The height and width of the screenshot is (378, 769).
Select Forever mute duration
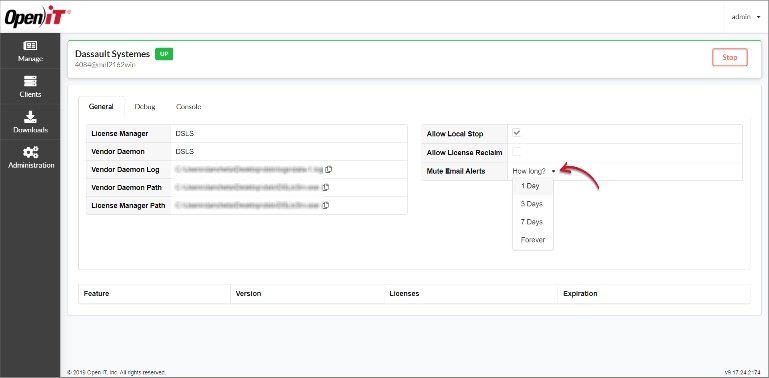pos(533,240)
